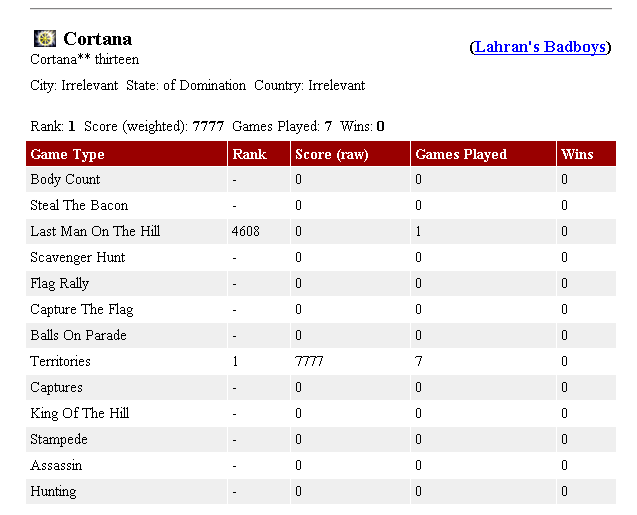Click the Balls On Parade entry
This screenshot has height=515, width=637.
pos(78,336)
